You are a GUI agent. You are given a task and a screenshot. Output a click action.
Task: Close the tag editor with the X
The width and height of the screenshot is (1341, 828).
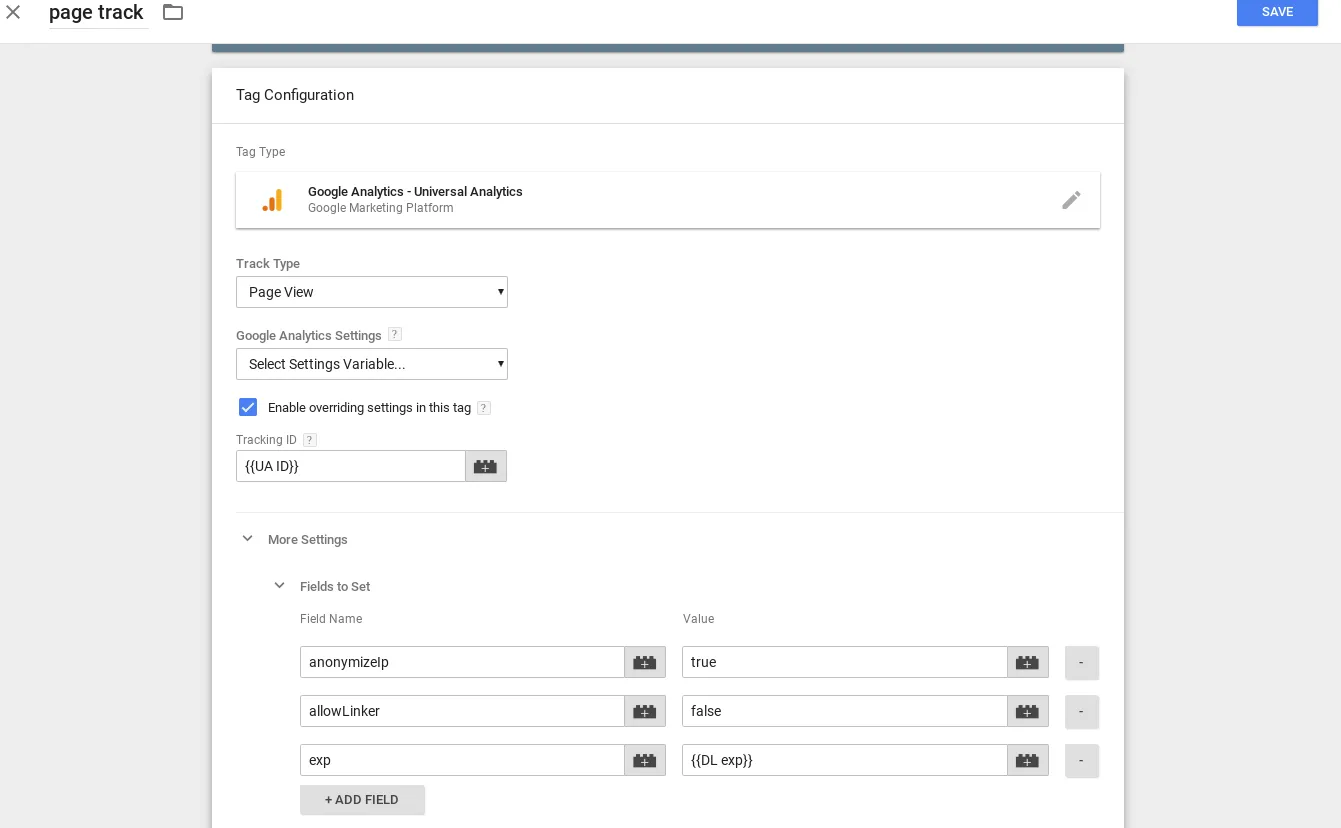click(x=13, y=12)
